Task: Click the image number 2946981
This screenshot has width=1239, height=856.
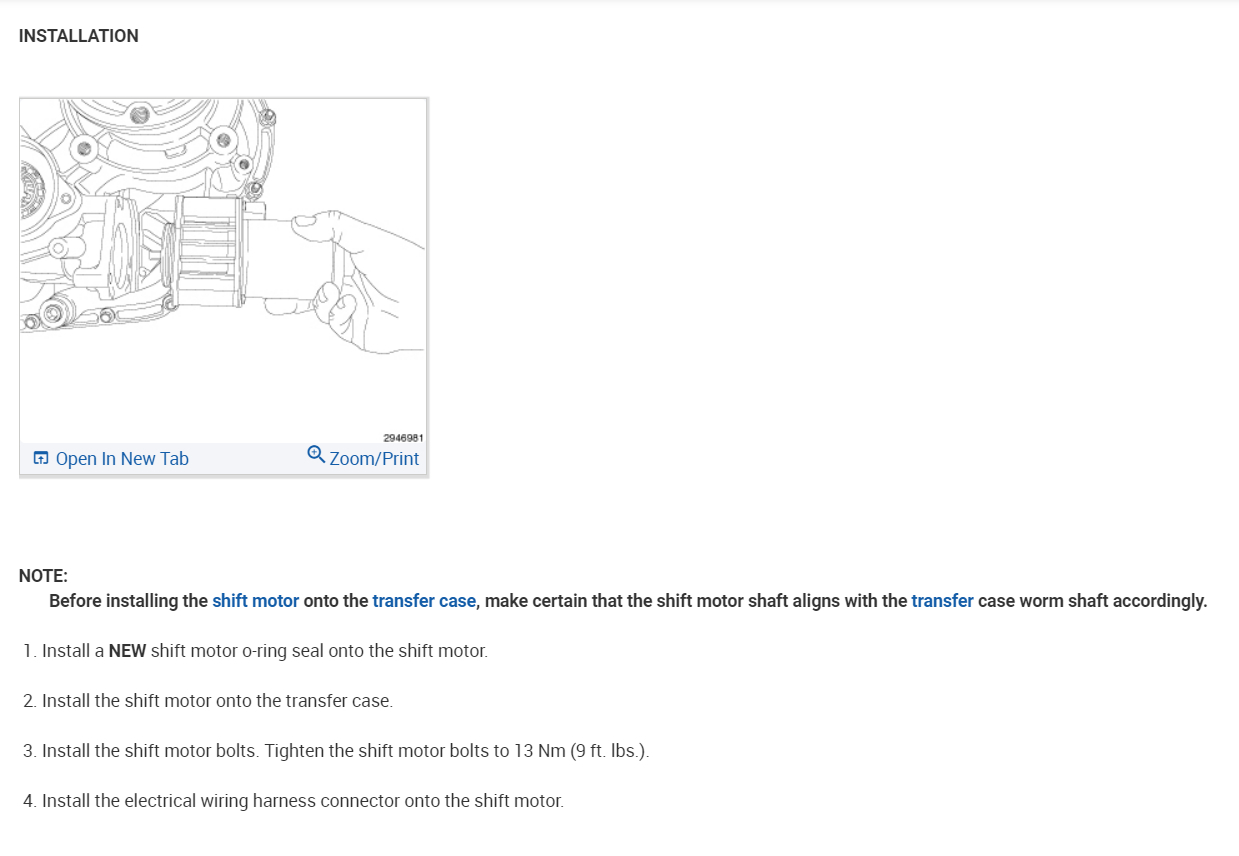Action: 404,437
